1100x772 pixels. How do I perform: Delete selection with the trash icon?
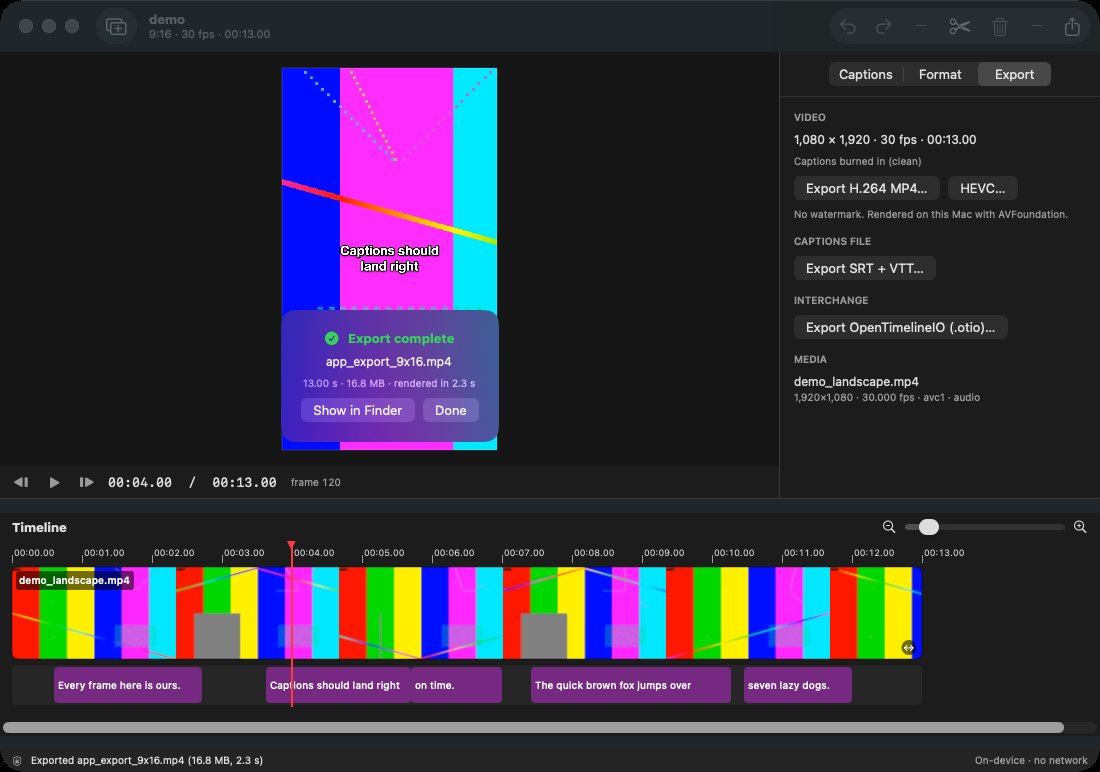tap(1000, 27)
